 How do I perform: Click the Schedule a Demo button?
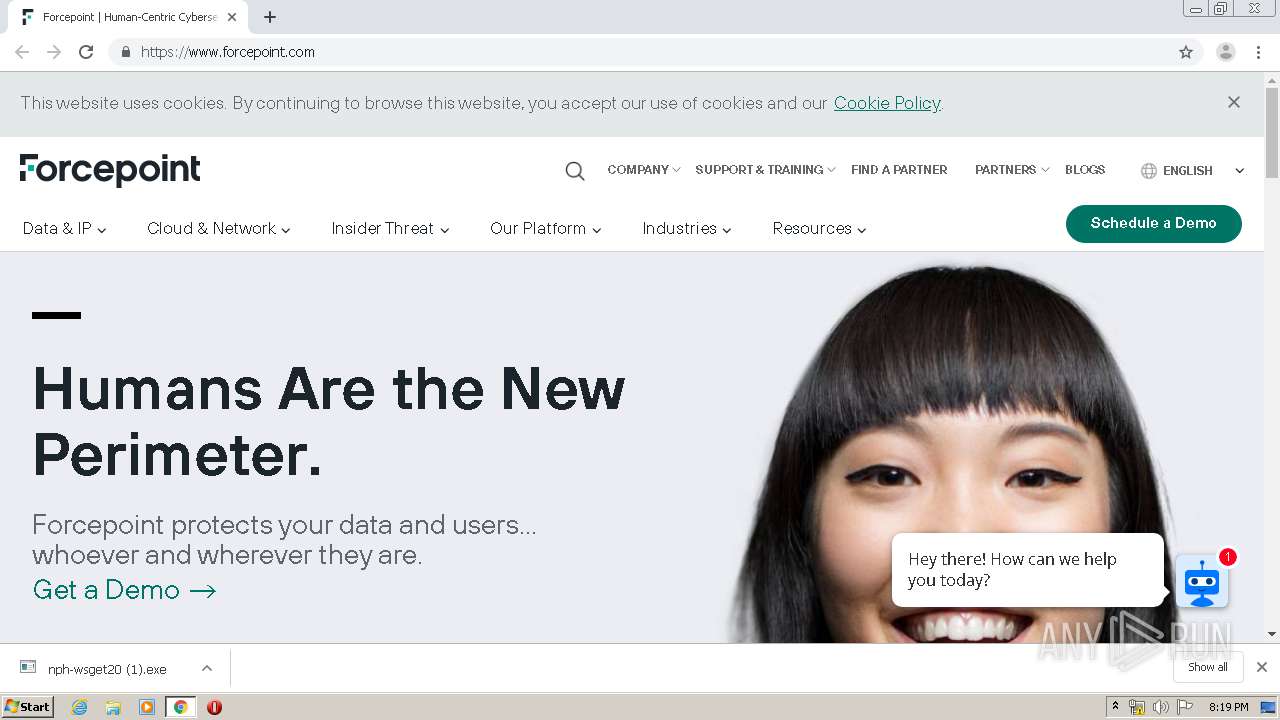click(1154, 223)
